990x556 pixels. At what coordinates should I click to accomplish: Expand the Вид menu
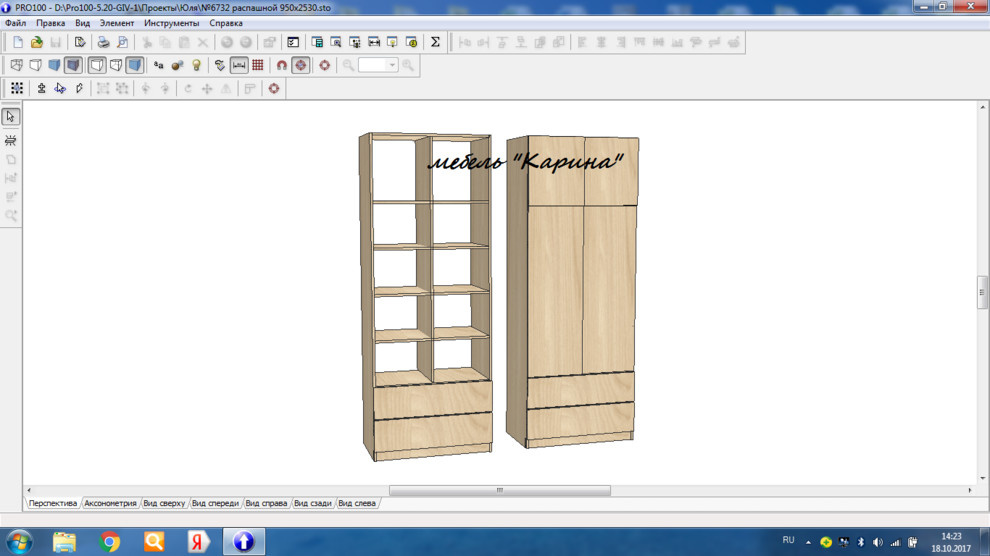click(x=82, y=23)
